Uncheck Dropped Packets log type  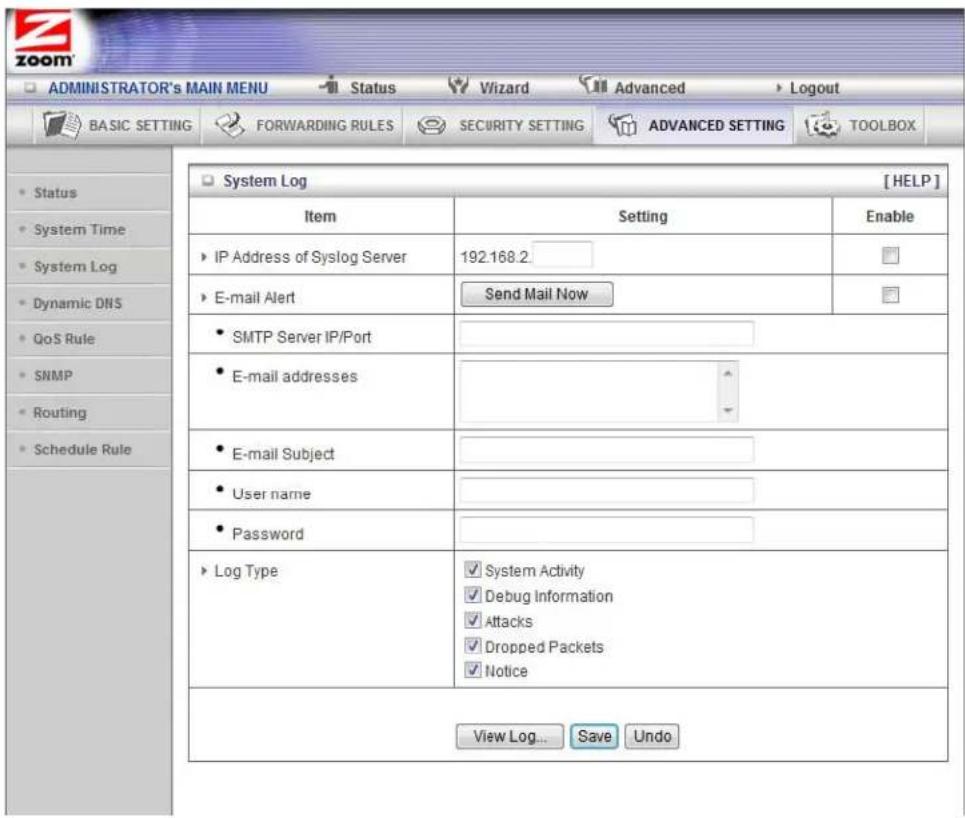[473, 645]
